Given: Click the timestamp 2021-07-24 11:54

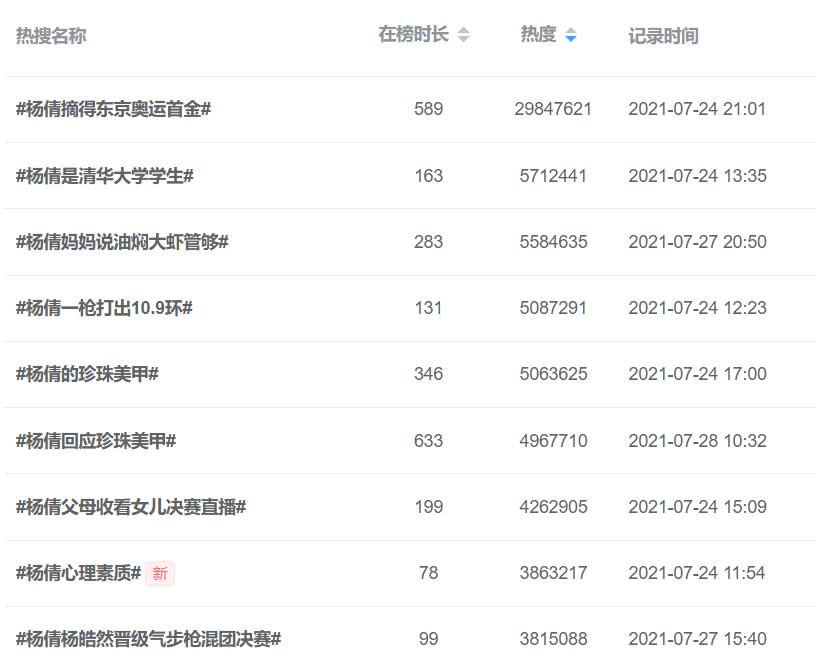Looking at the screenshot, I should [697, 573].
